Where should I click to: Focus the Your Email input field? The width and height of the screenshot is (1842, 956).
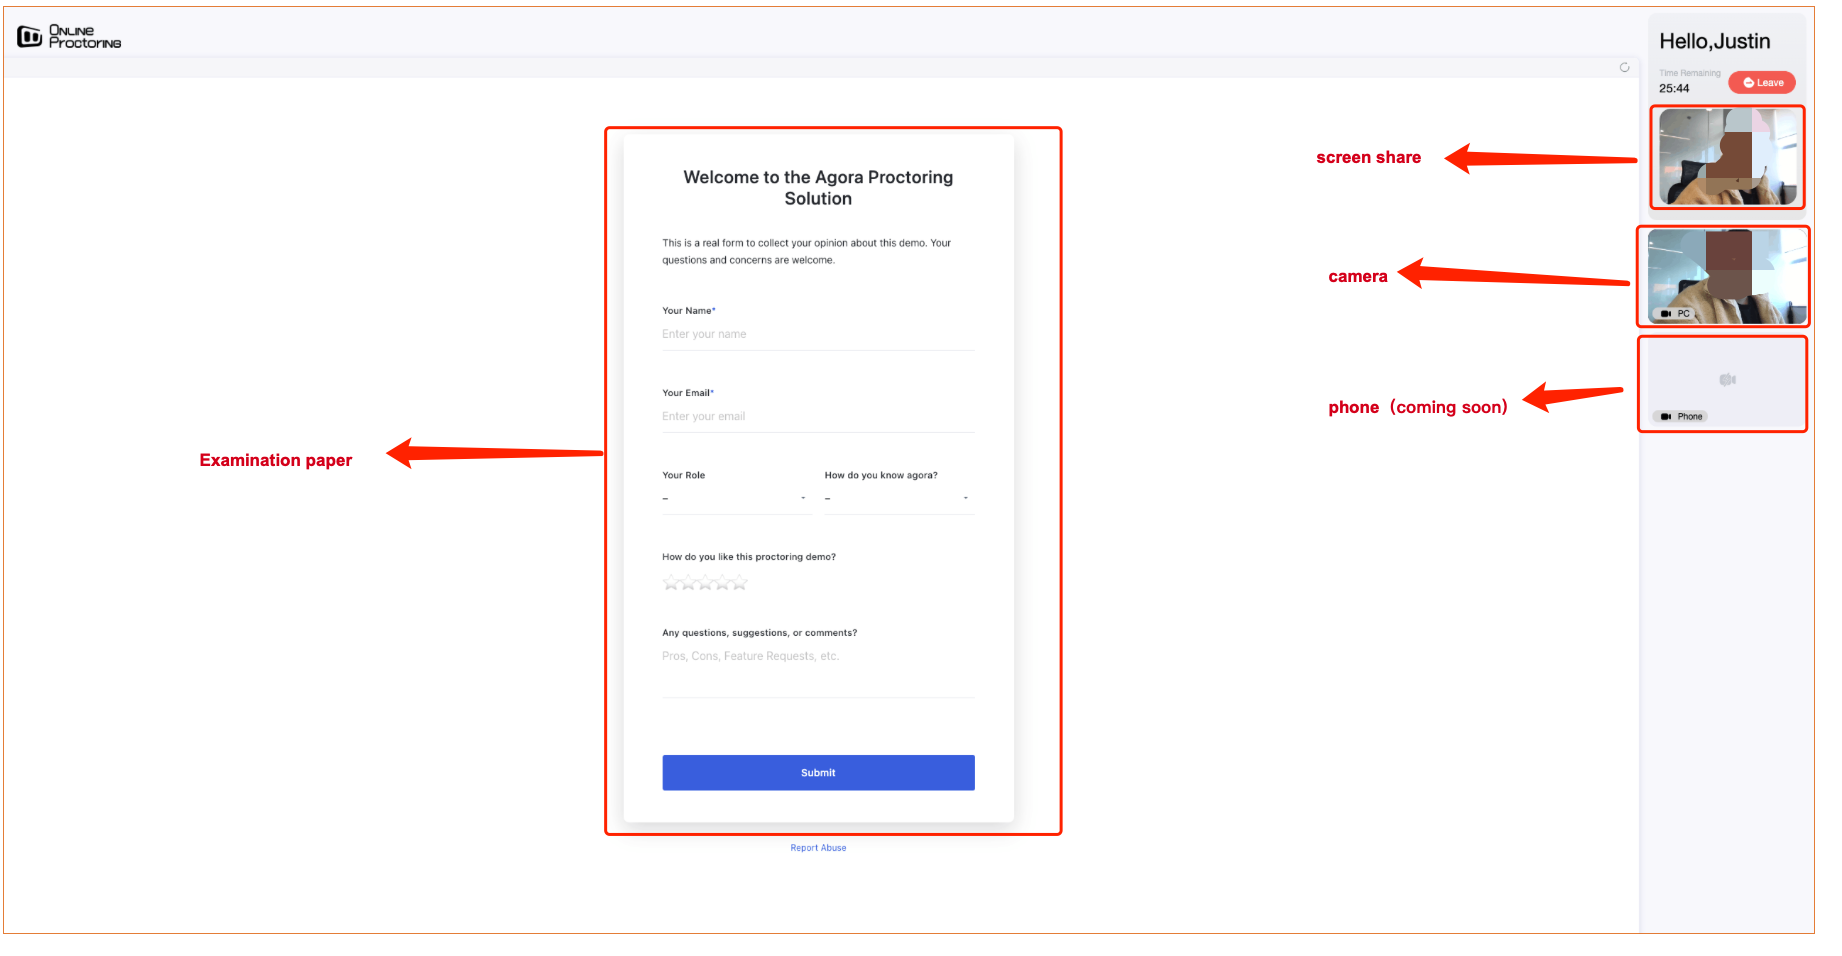[x=818, y=417]
